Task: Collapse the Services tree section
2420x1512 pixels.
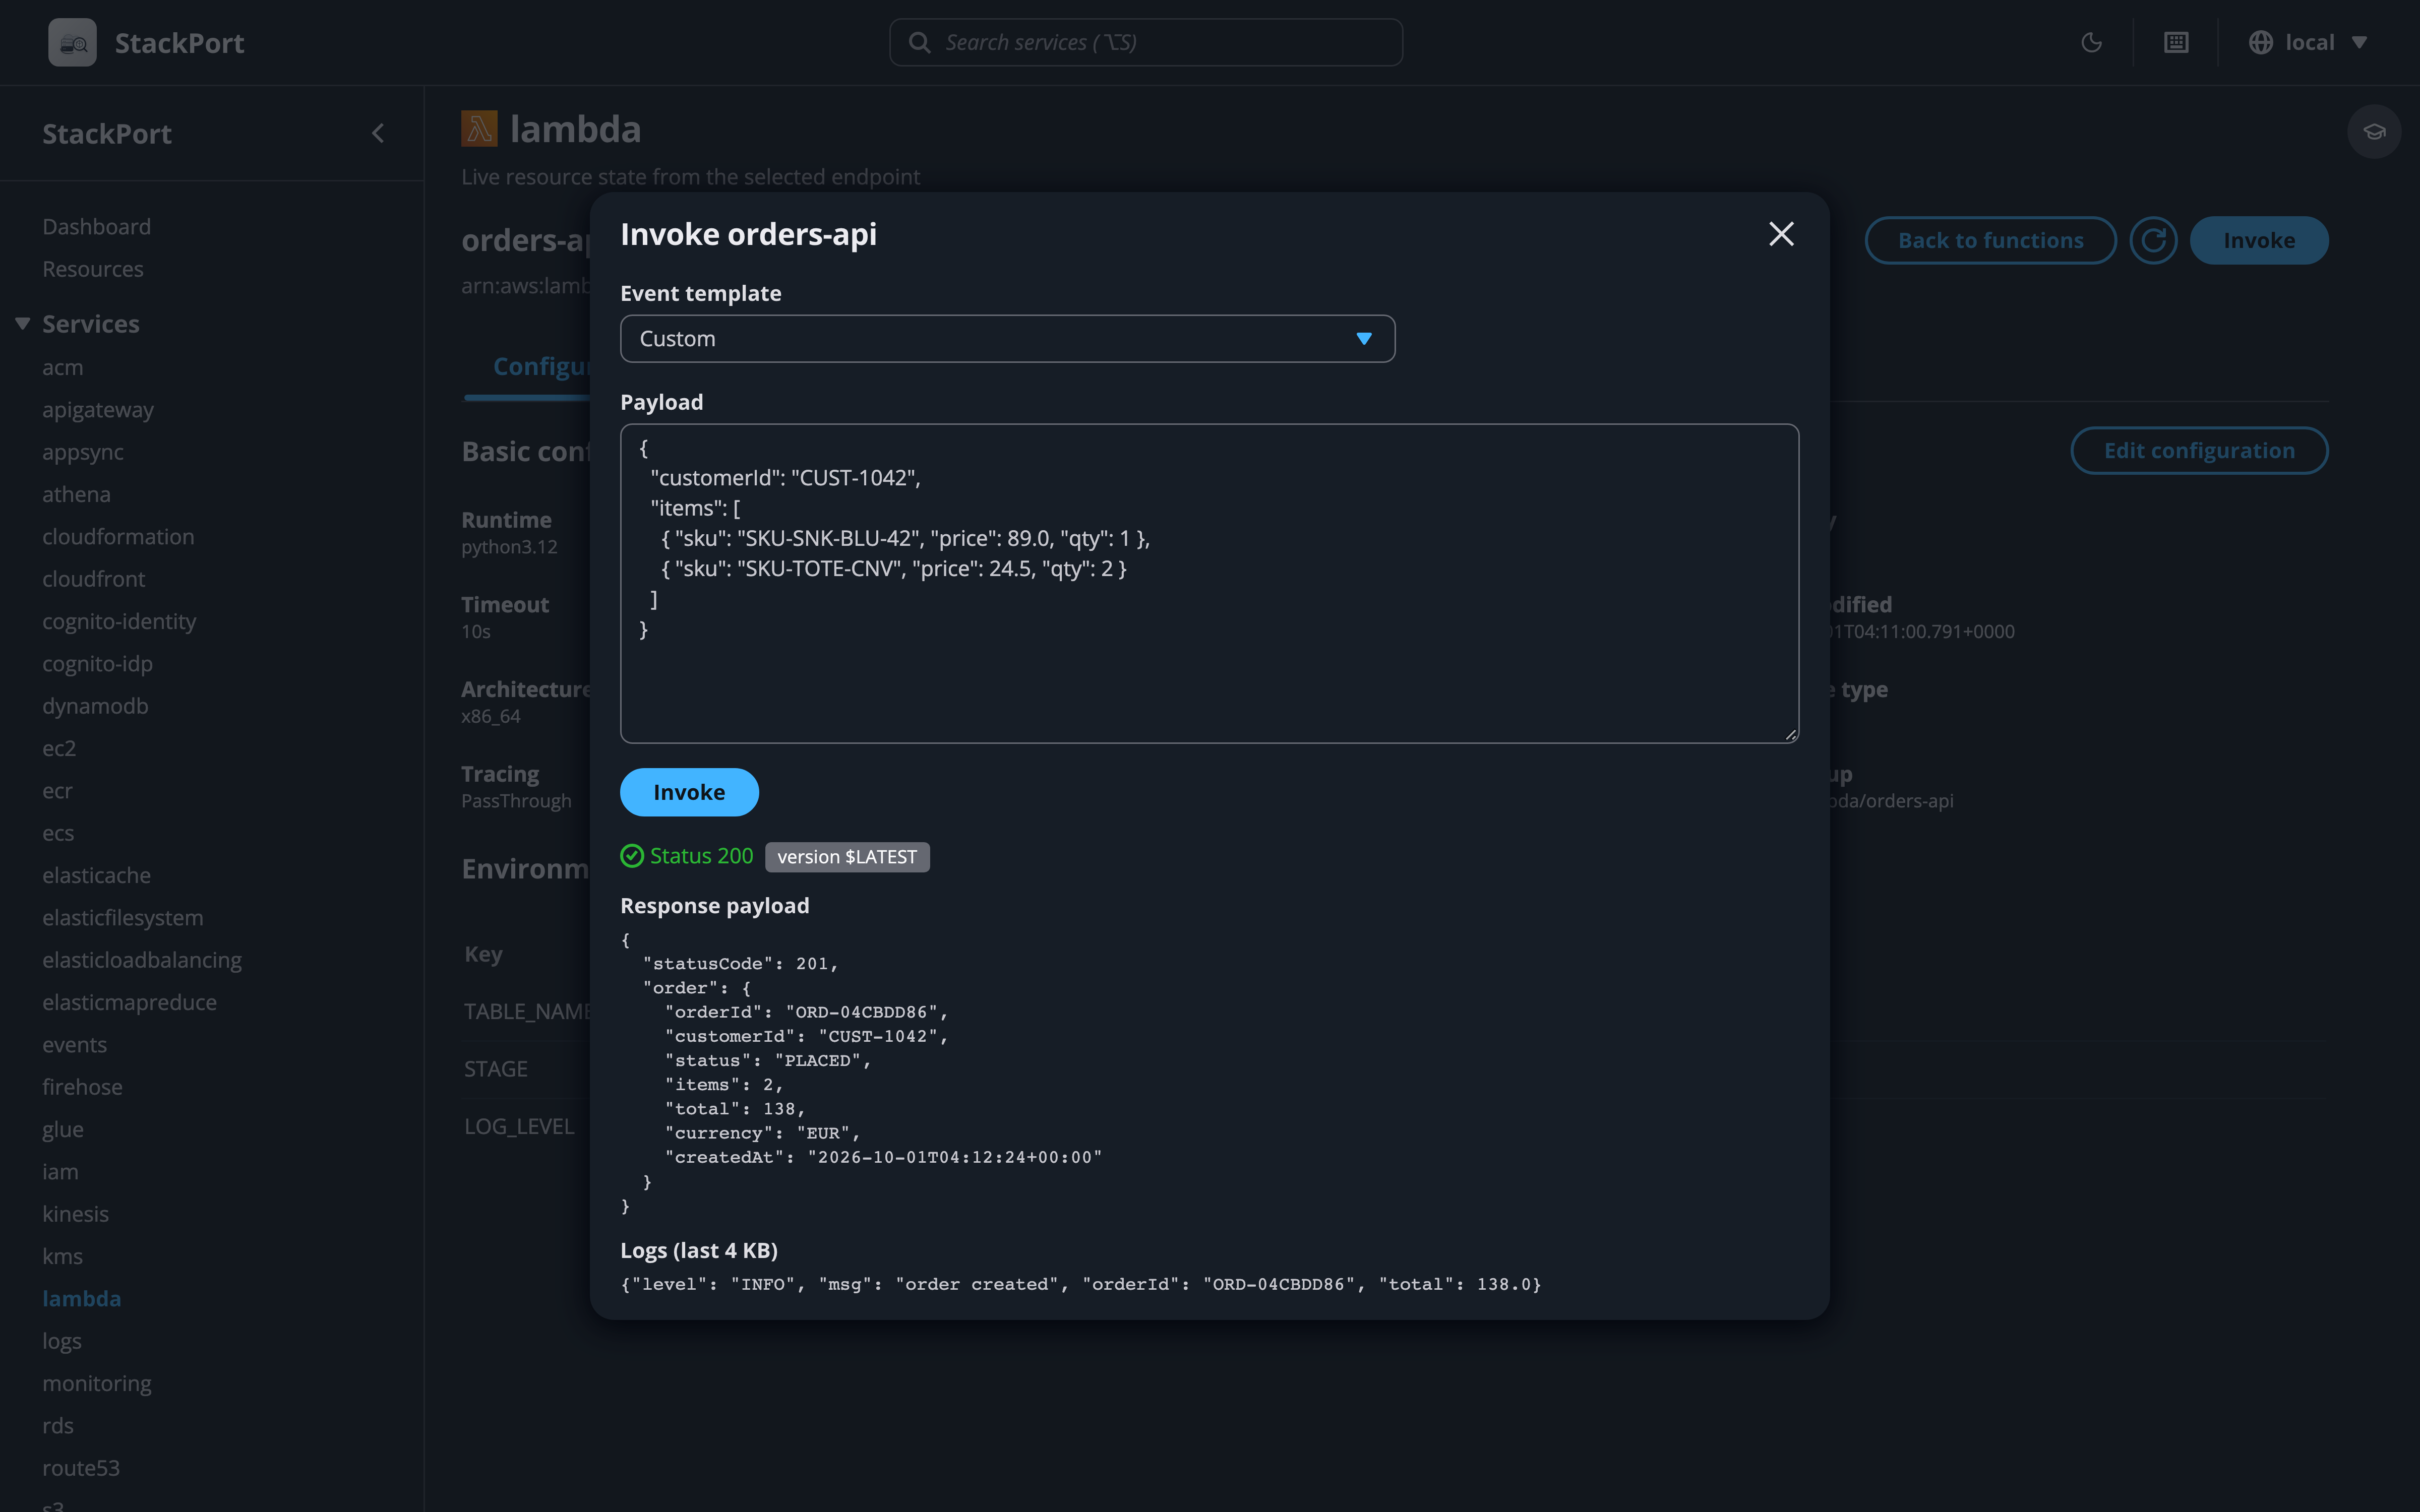Action: [22, 323]
